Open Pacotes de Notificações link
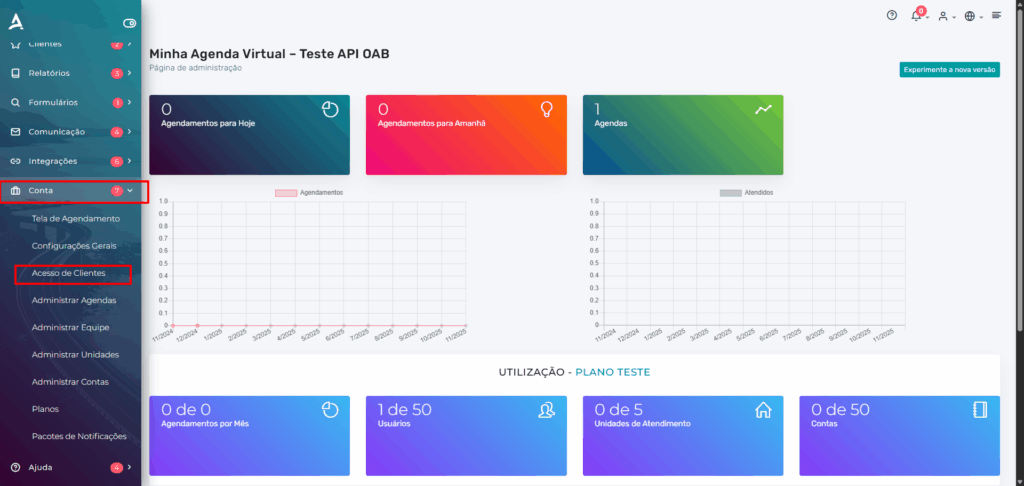 (x=79, y=436)
